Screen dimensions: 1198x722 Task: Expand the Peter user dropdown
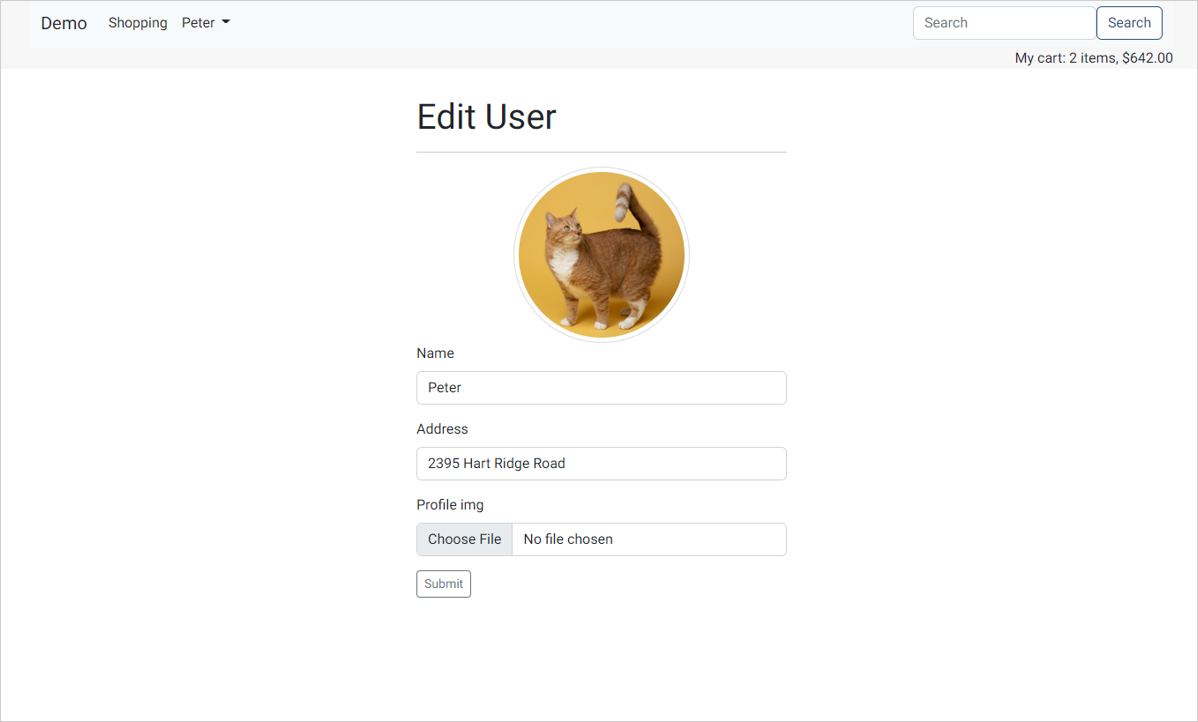[206, 23]
